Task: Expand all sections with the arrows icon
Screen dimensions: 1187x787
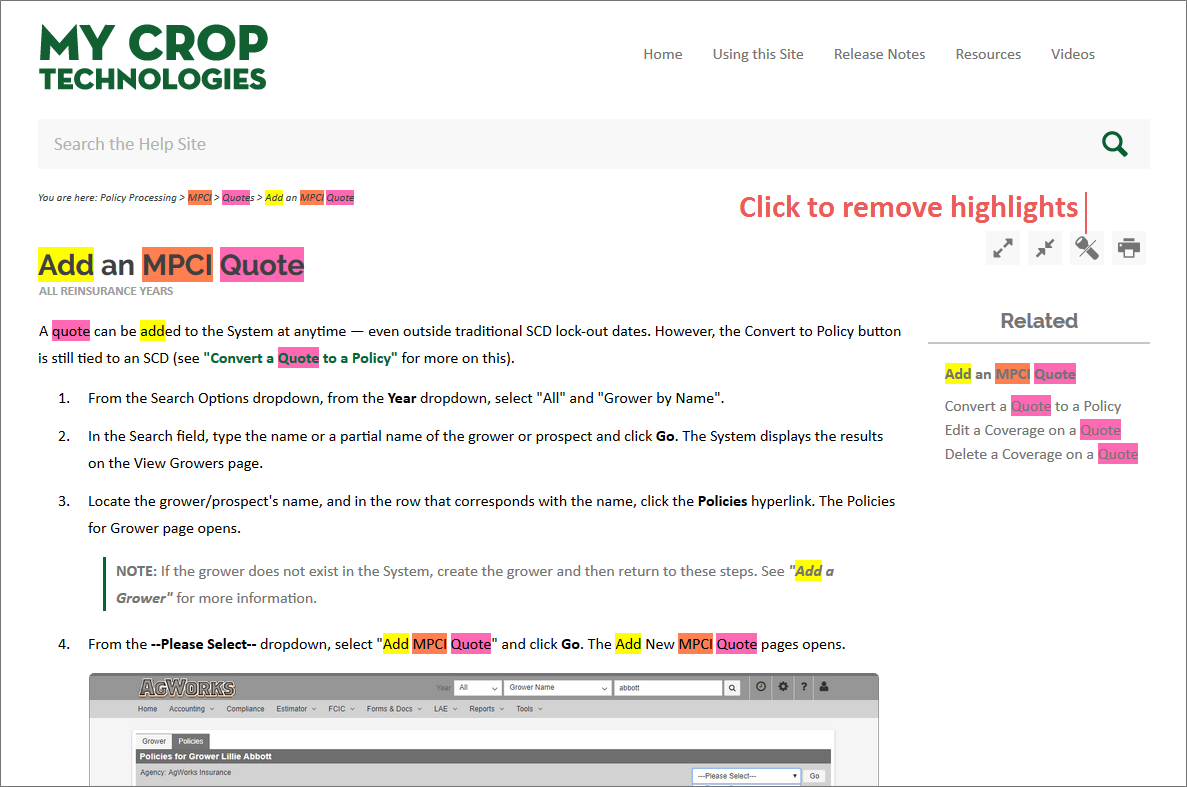Action: (x=1003, y=248)
